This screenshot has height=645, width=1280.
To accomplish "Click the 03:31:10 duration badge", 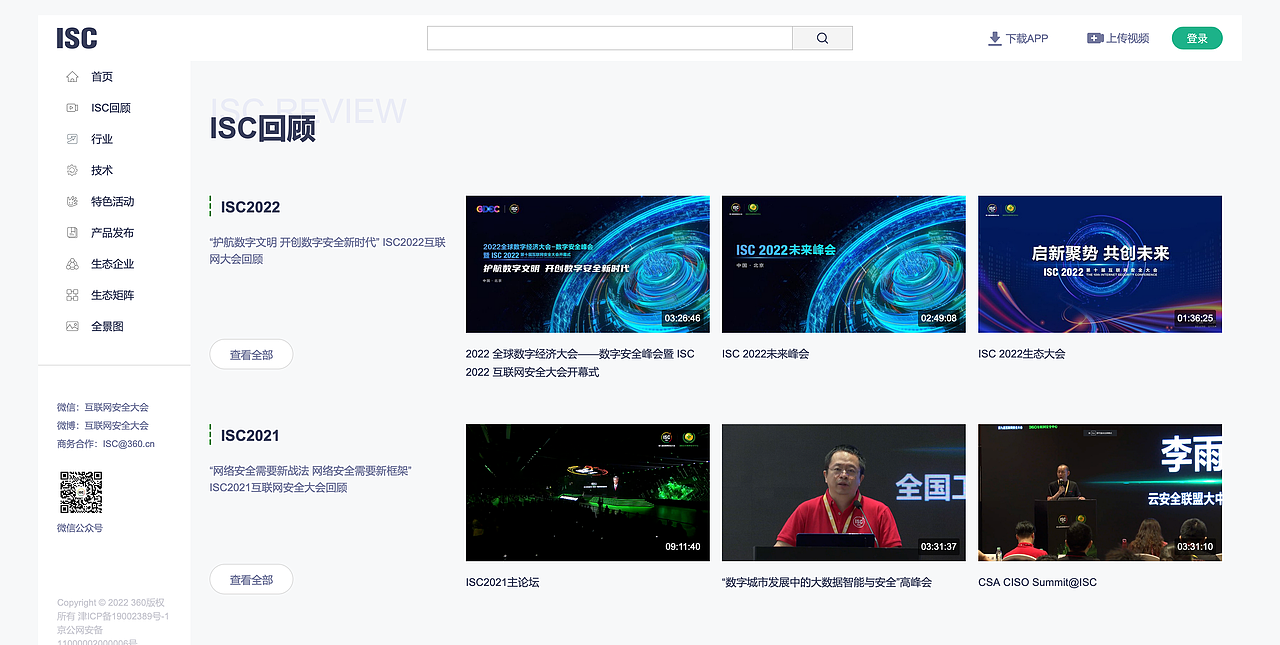I will (x=1195, y=546).
